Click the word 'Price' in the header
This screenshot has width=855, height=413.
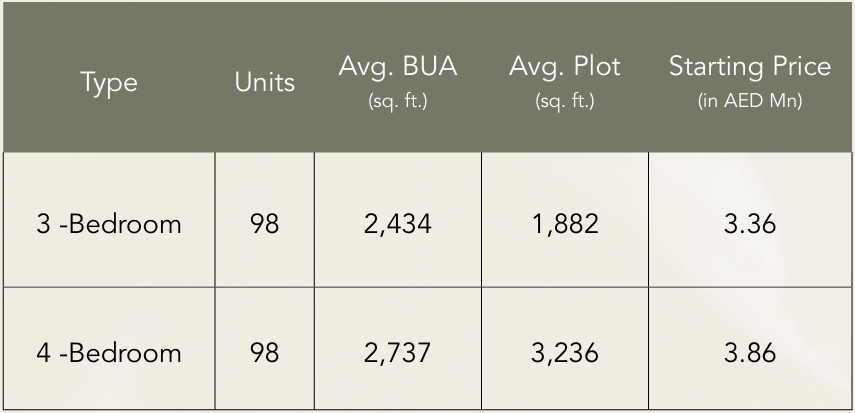point(795,68)
